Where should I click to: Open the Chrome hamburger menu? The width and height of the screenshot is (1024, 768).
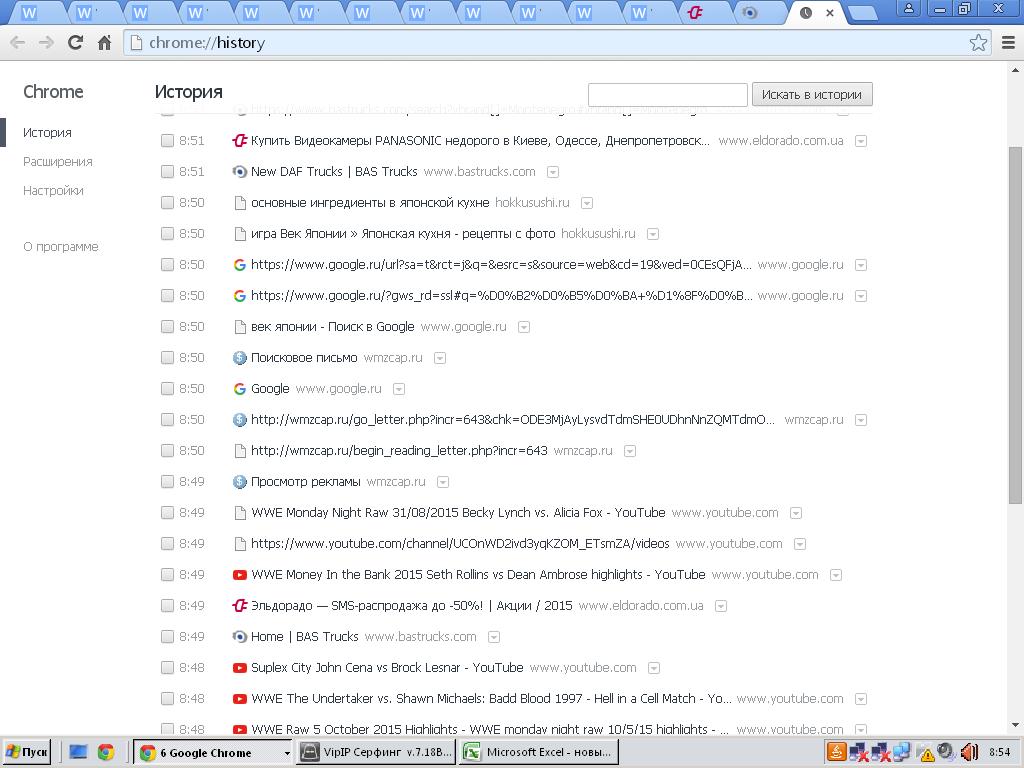[1008, 42]
